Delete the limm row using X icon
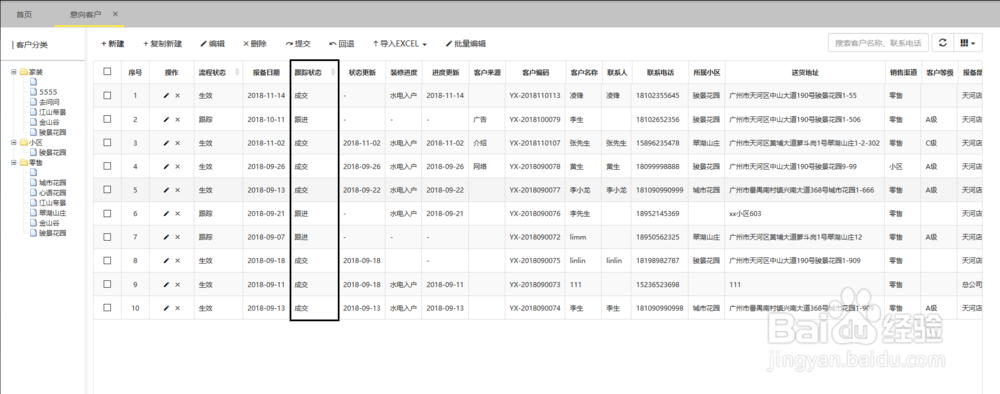Screen dimensions: 1000x394 click(x=178, y=237)
